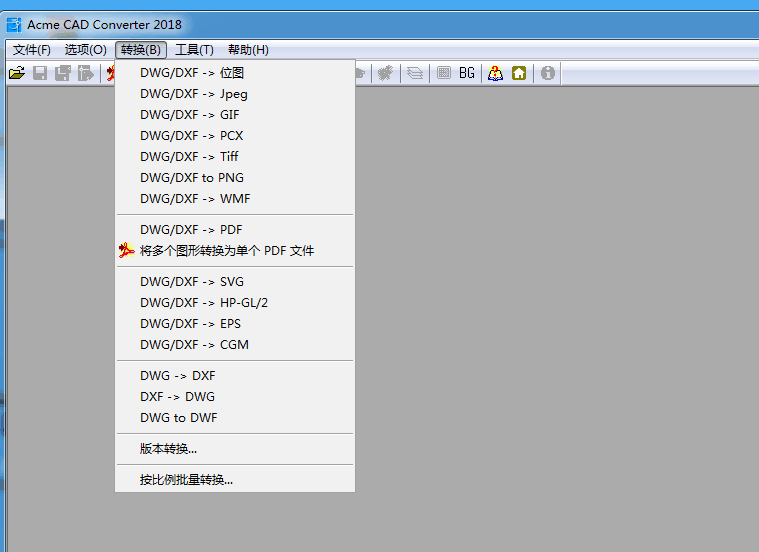Choose DWG -> DXF conversion
759x552 pixels.
[235, 376]
